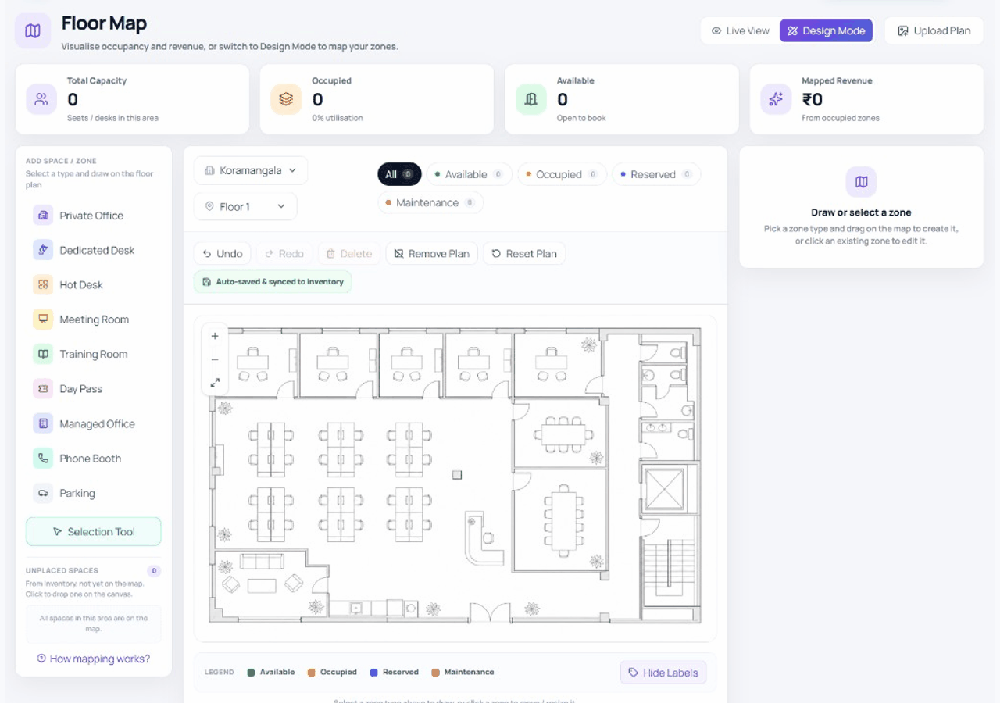Click the Reserved legend color swatch

coord(374,672)
